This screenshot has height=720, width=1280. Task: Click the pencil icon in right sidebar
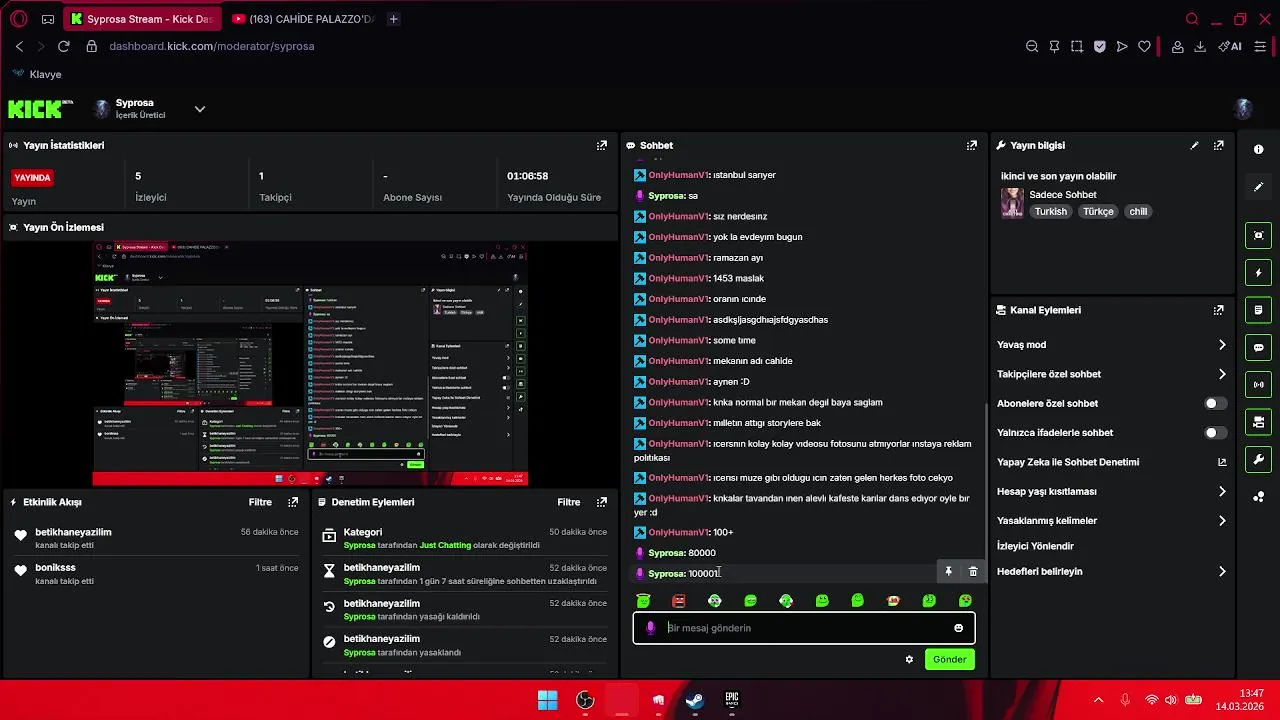click(1258, 187)
